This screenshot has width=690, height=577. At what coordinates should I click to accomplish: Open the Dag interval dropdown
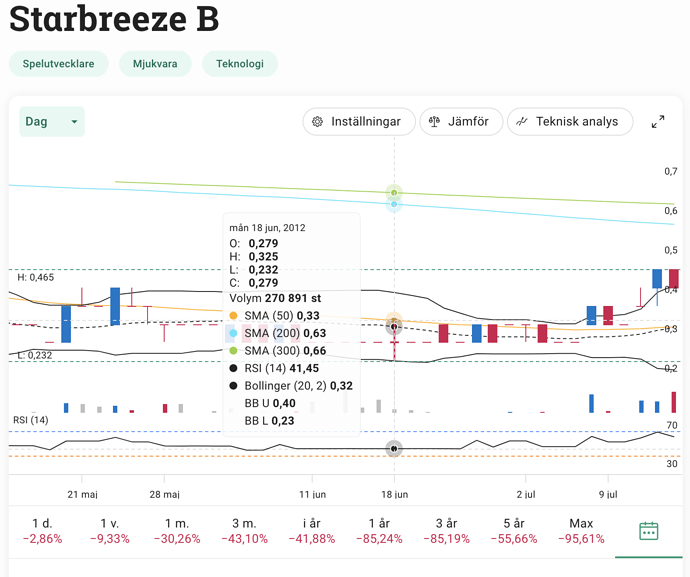[52, 121]
